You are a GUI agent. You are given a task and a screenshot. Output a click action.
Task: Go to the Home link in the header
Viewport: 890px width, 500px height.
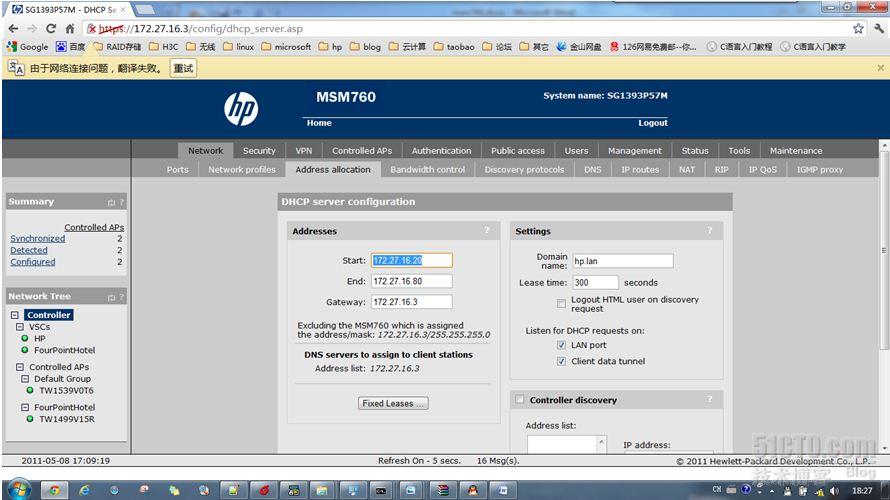(x=319, y=123)
